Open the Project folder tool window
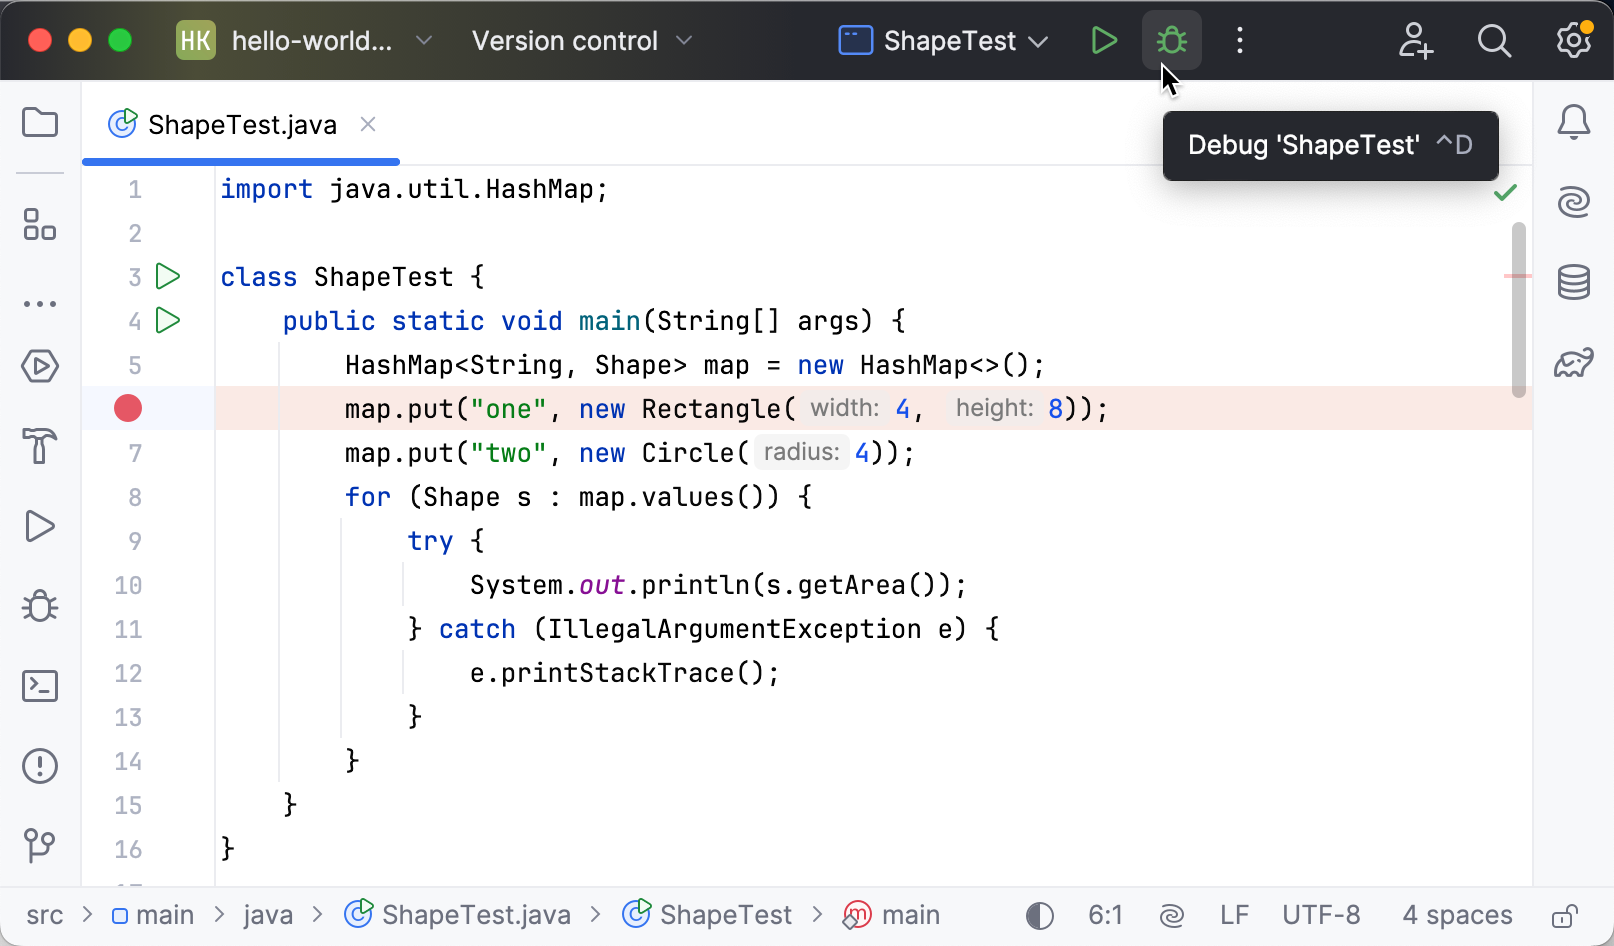Viewport: 1614px width, 946px height. tap(40, 123)
